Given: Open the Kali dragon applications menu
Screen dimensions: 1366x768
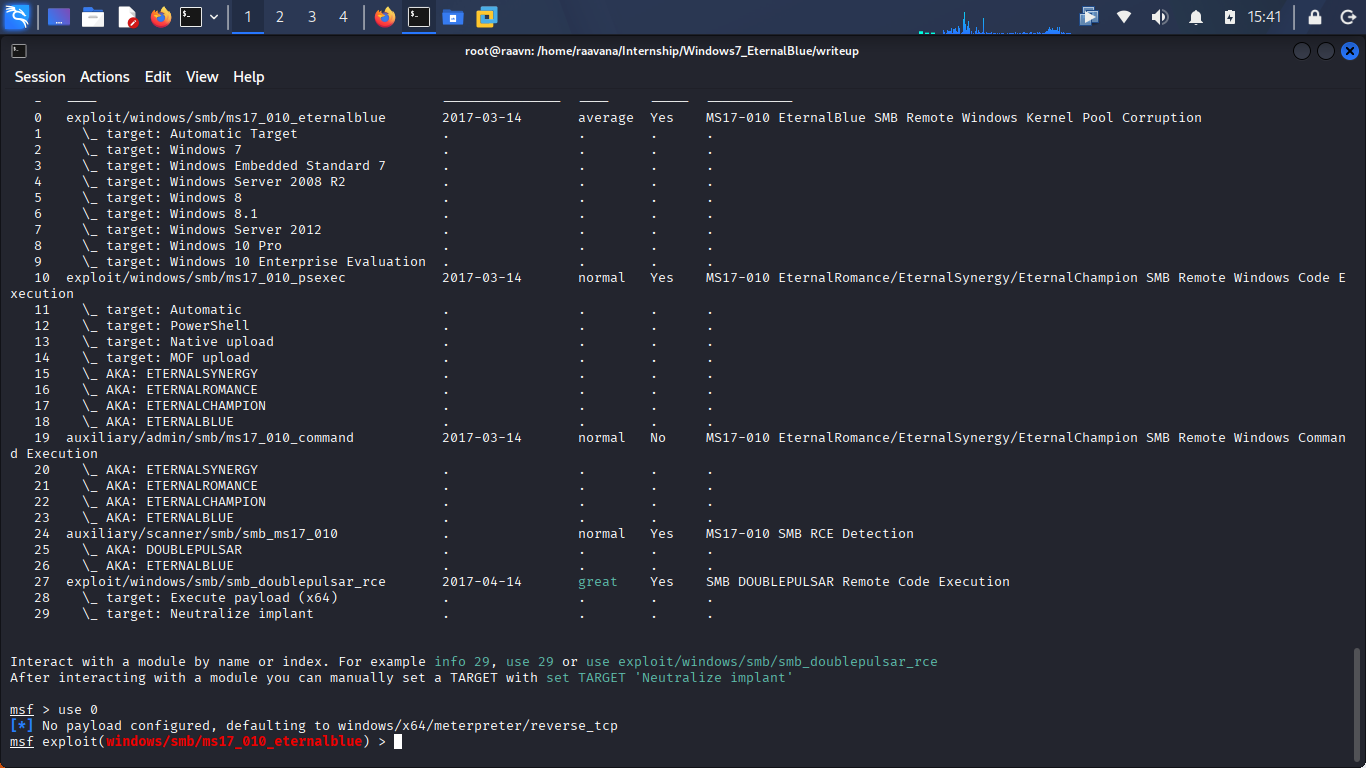Looking at the screenshot, I should coord(17,17).
